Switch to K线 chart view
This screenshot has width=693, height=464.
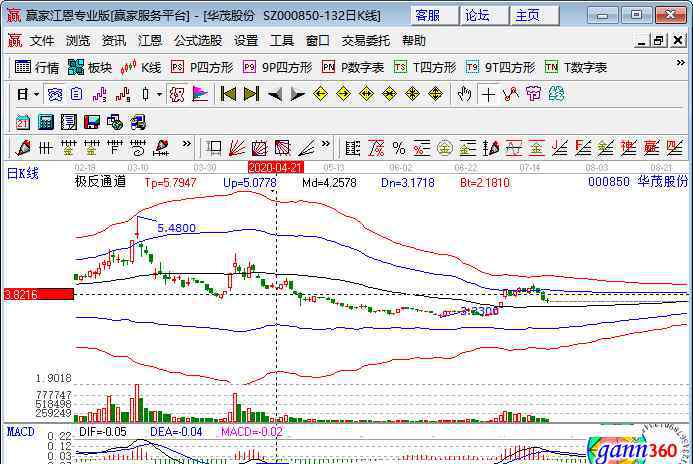click(141, 67)
